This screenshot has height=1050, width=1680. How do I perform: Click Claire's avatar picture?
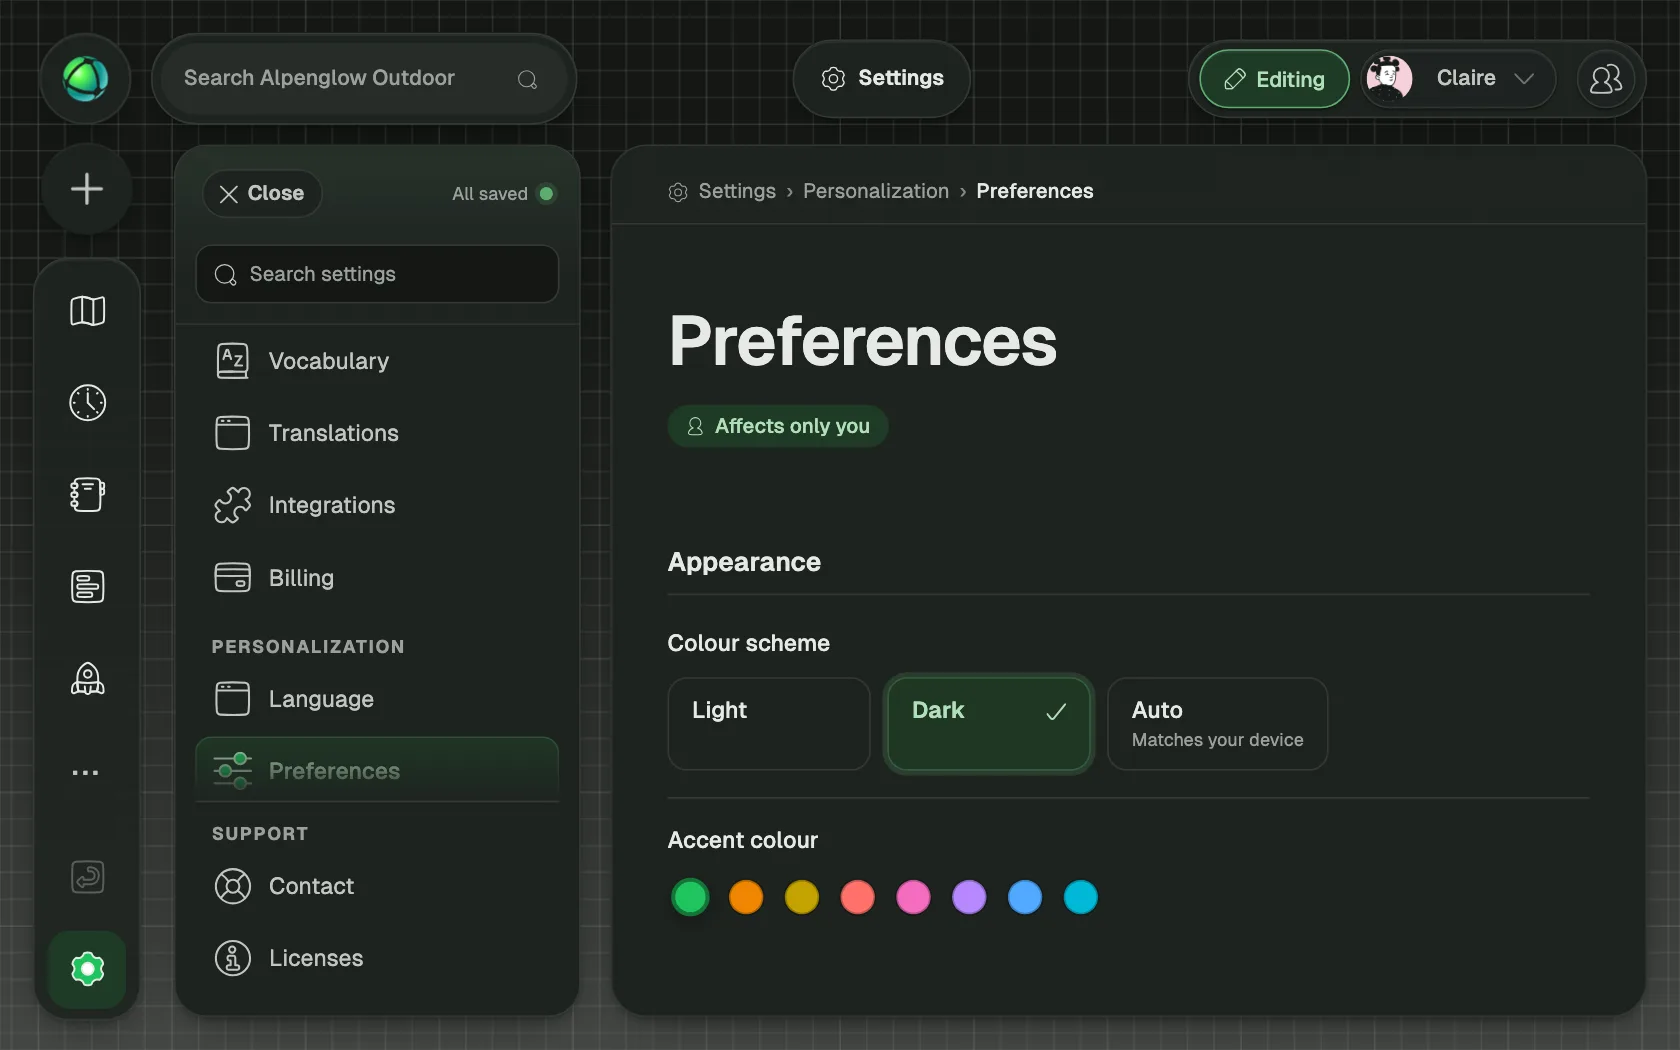click(x=1389, y=78)
